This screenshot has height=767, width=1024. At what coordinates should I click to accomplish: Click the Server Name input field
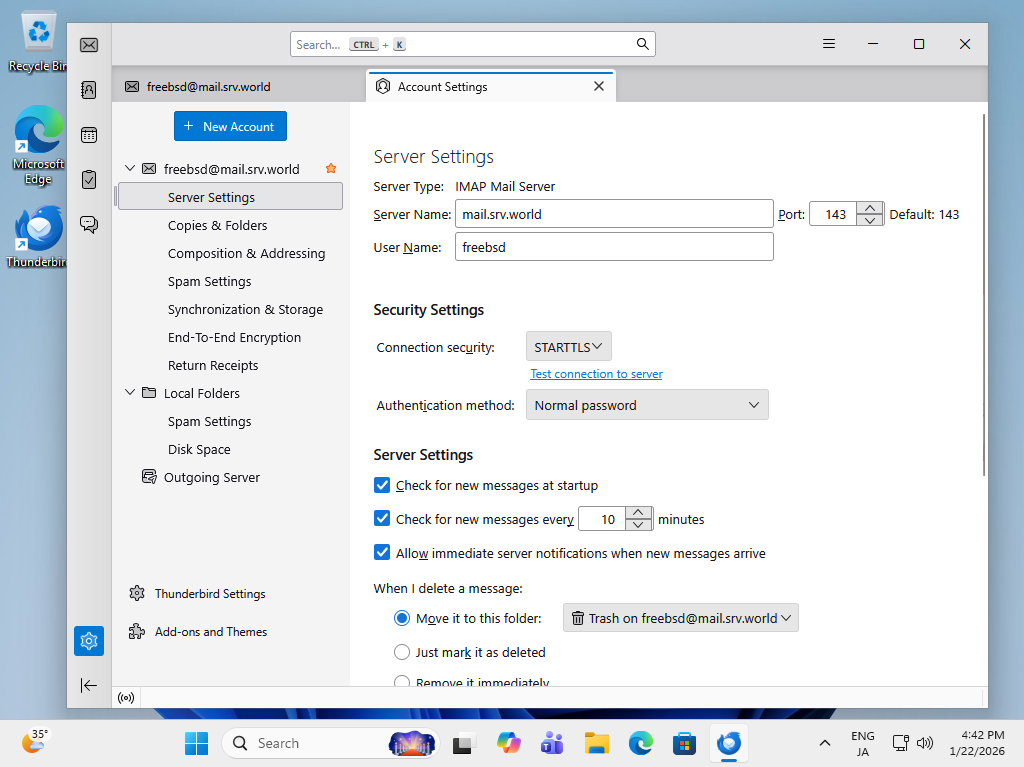[x=614, y=214]
